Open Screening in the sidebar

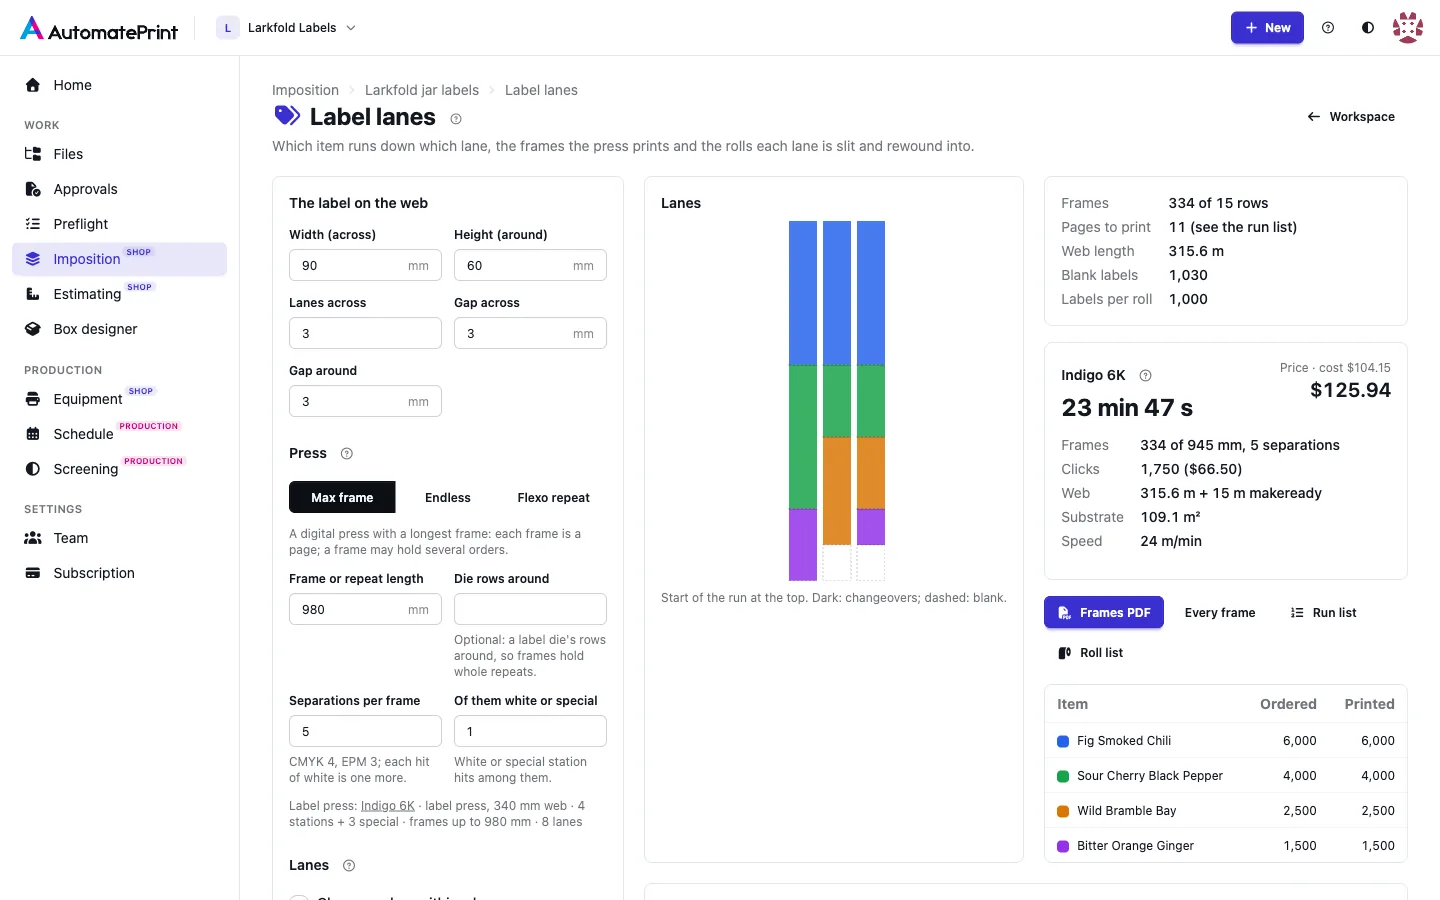click(119, 469)
